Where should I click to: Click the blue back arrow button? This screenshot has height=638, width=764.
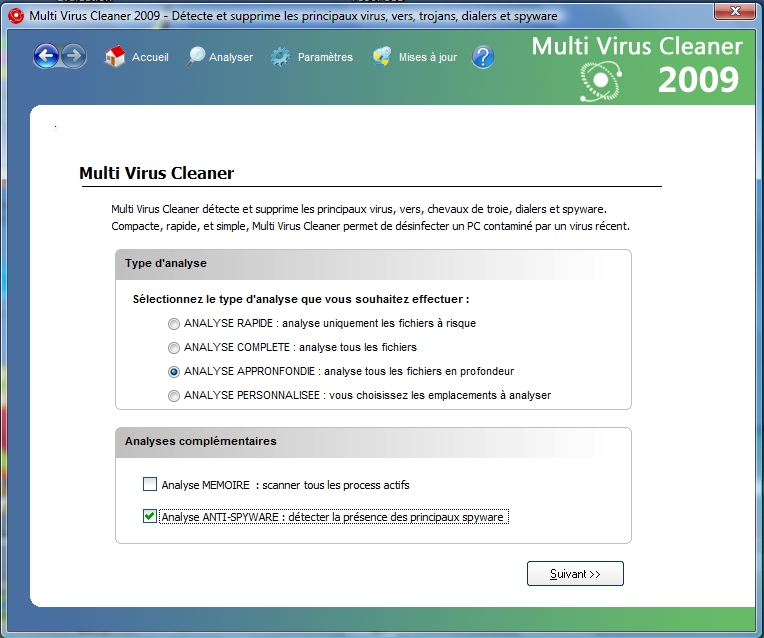point(46,56)
